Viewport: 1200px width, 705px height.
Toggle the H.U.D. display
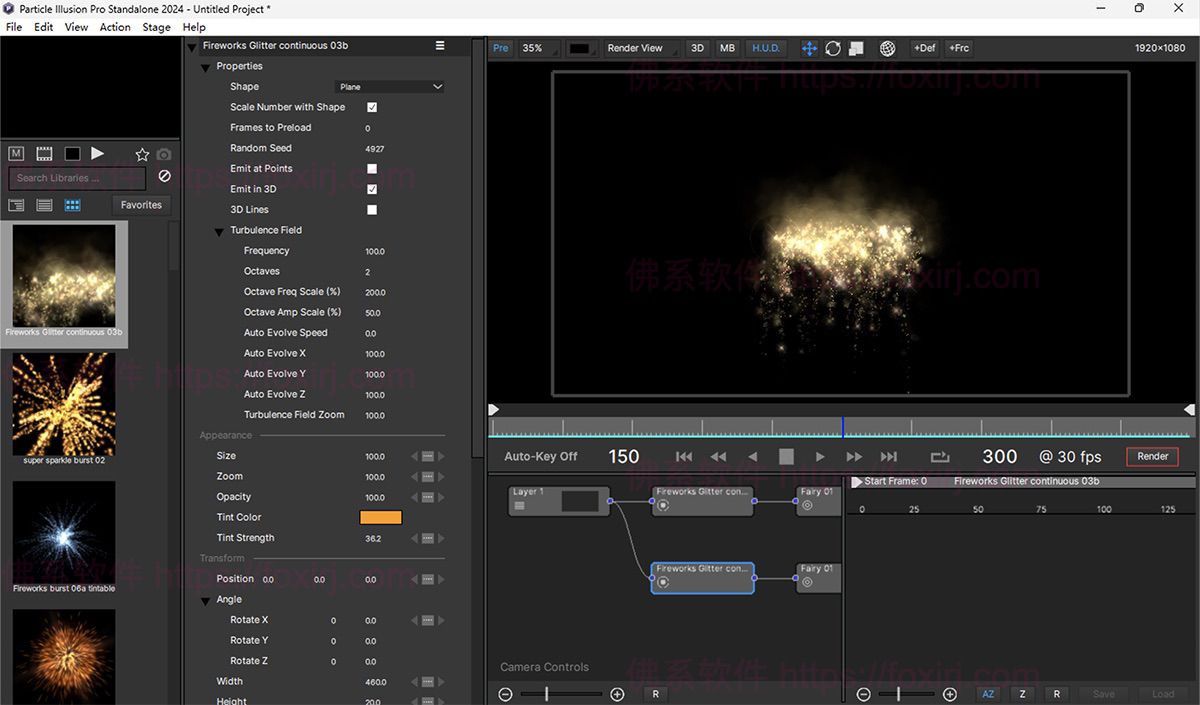(765, 47)
